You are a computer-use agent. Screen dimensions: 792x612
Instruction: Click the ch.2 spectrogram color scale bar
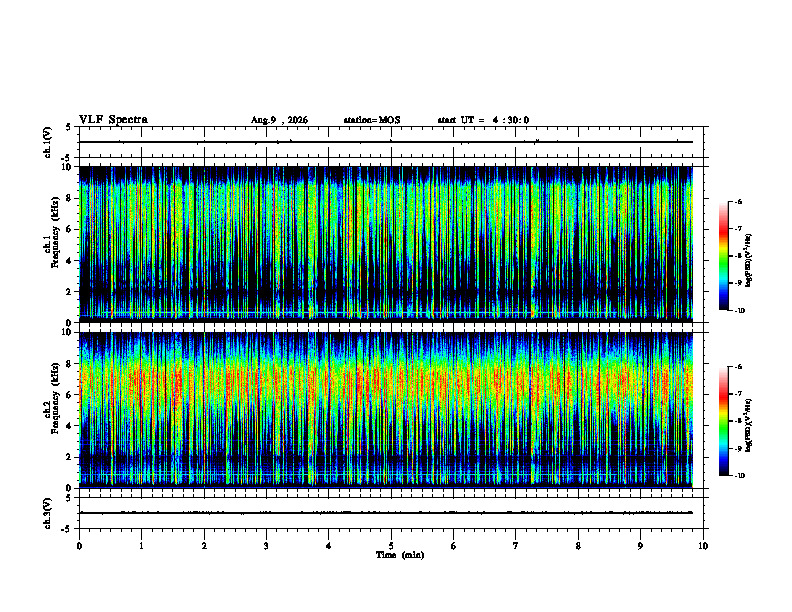point(723,421)
